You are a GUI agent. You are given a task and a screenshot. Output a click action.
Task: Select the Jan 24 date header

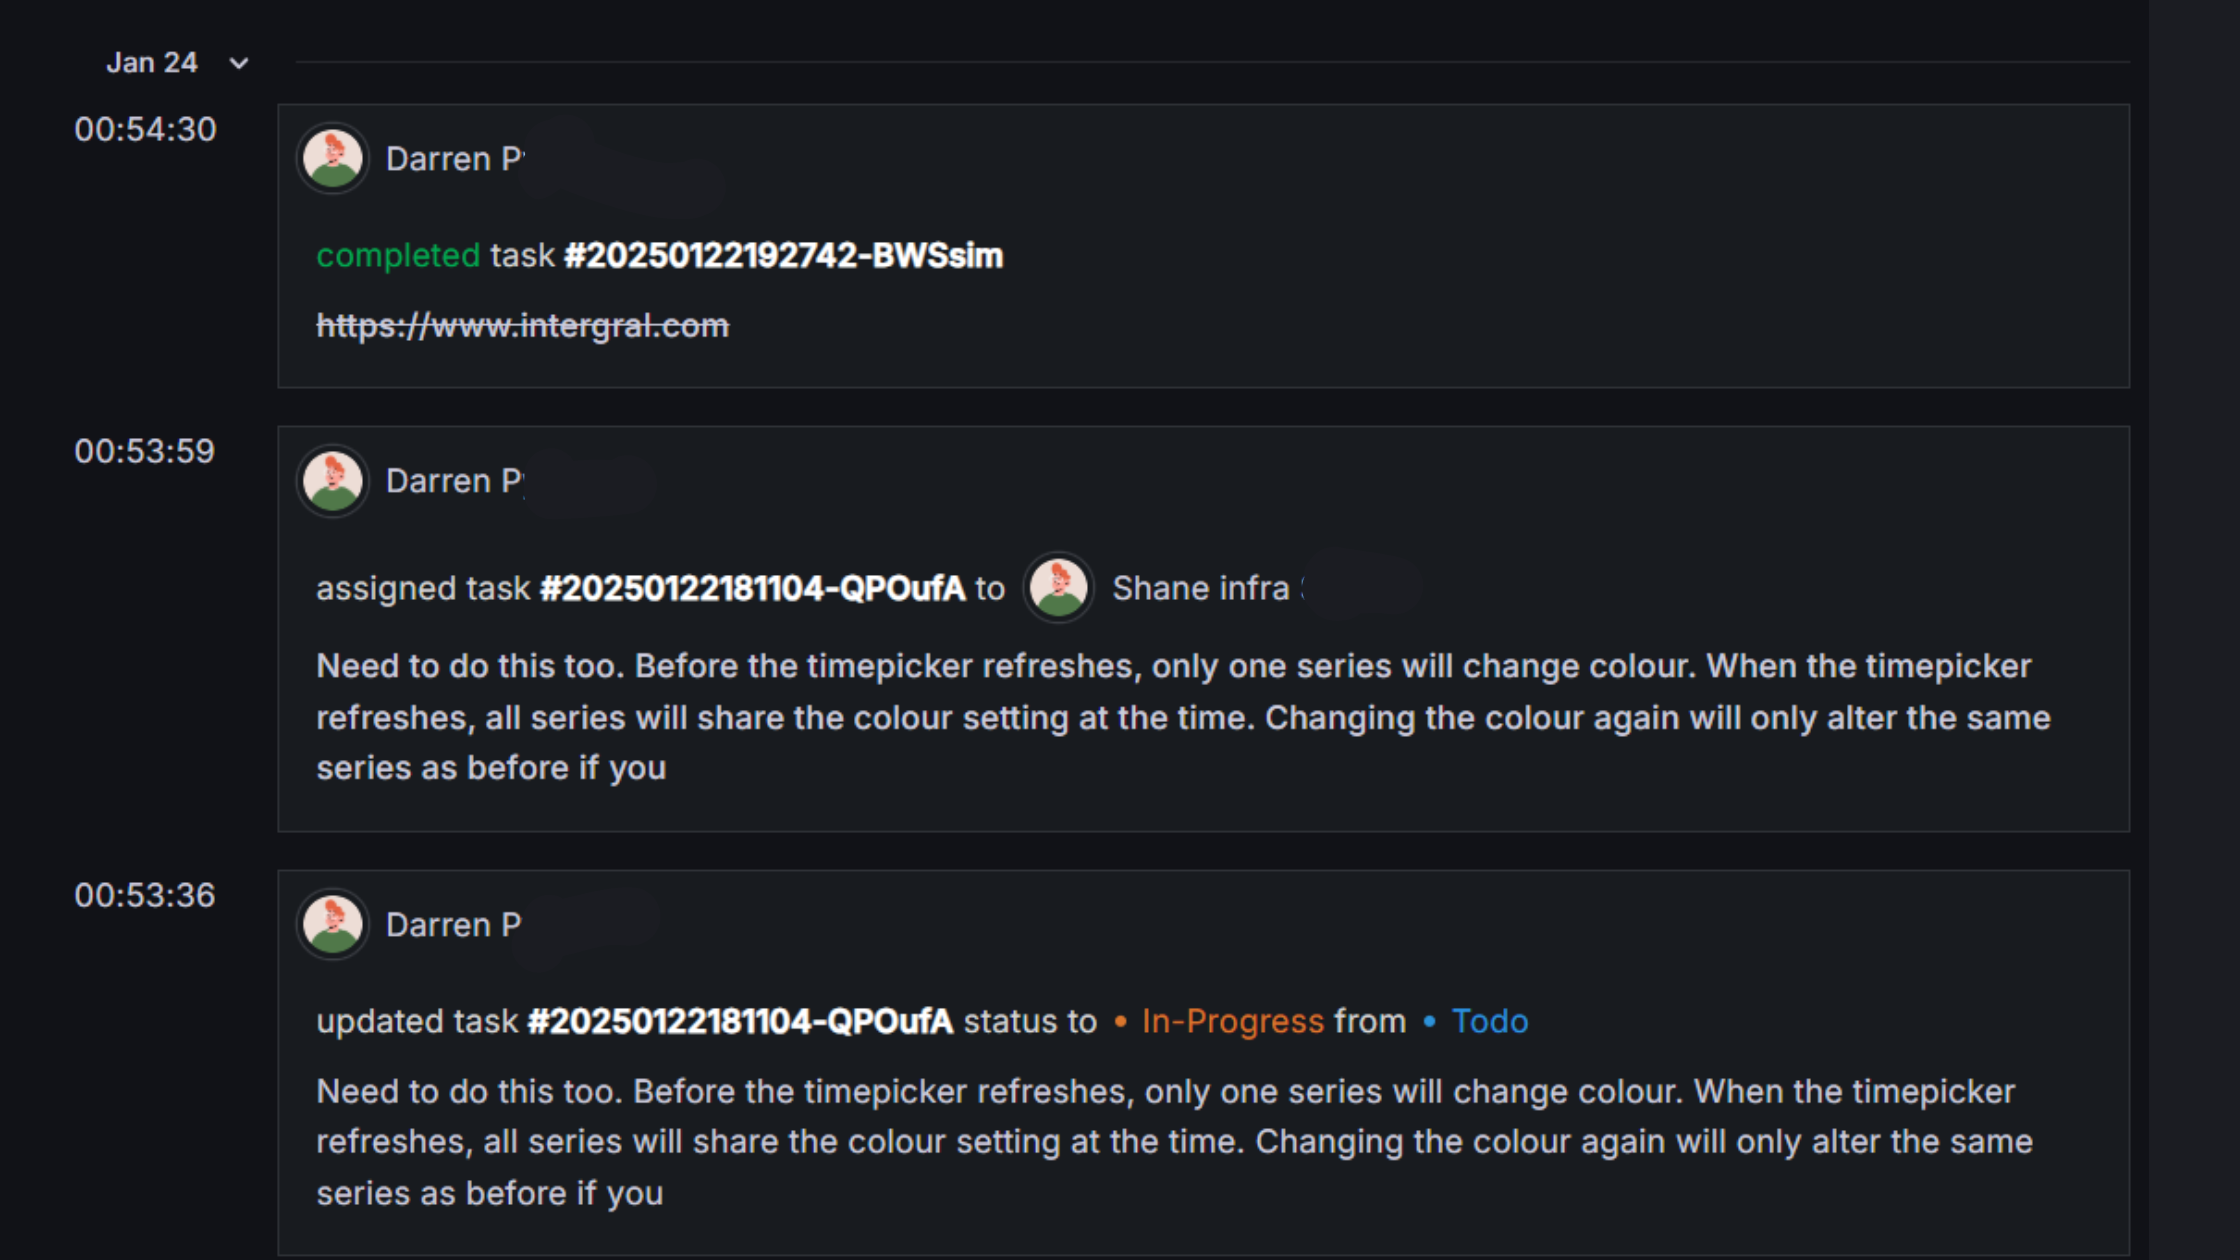tap(152, 62)
